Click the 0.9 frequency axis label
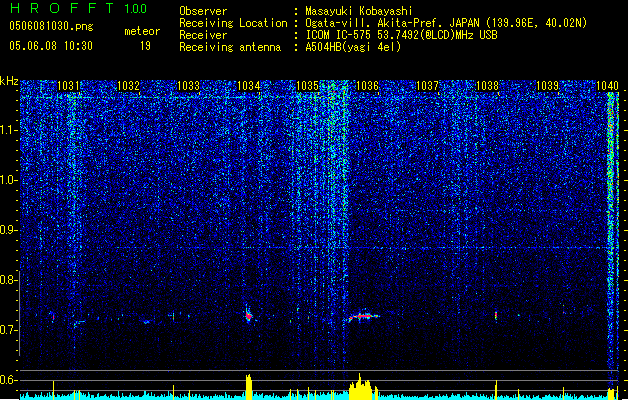 [x=7, y=230]
